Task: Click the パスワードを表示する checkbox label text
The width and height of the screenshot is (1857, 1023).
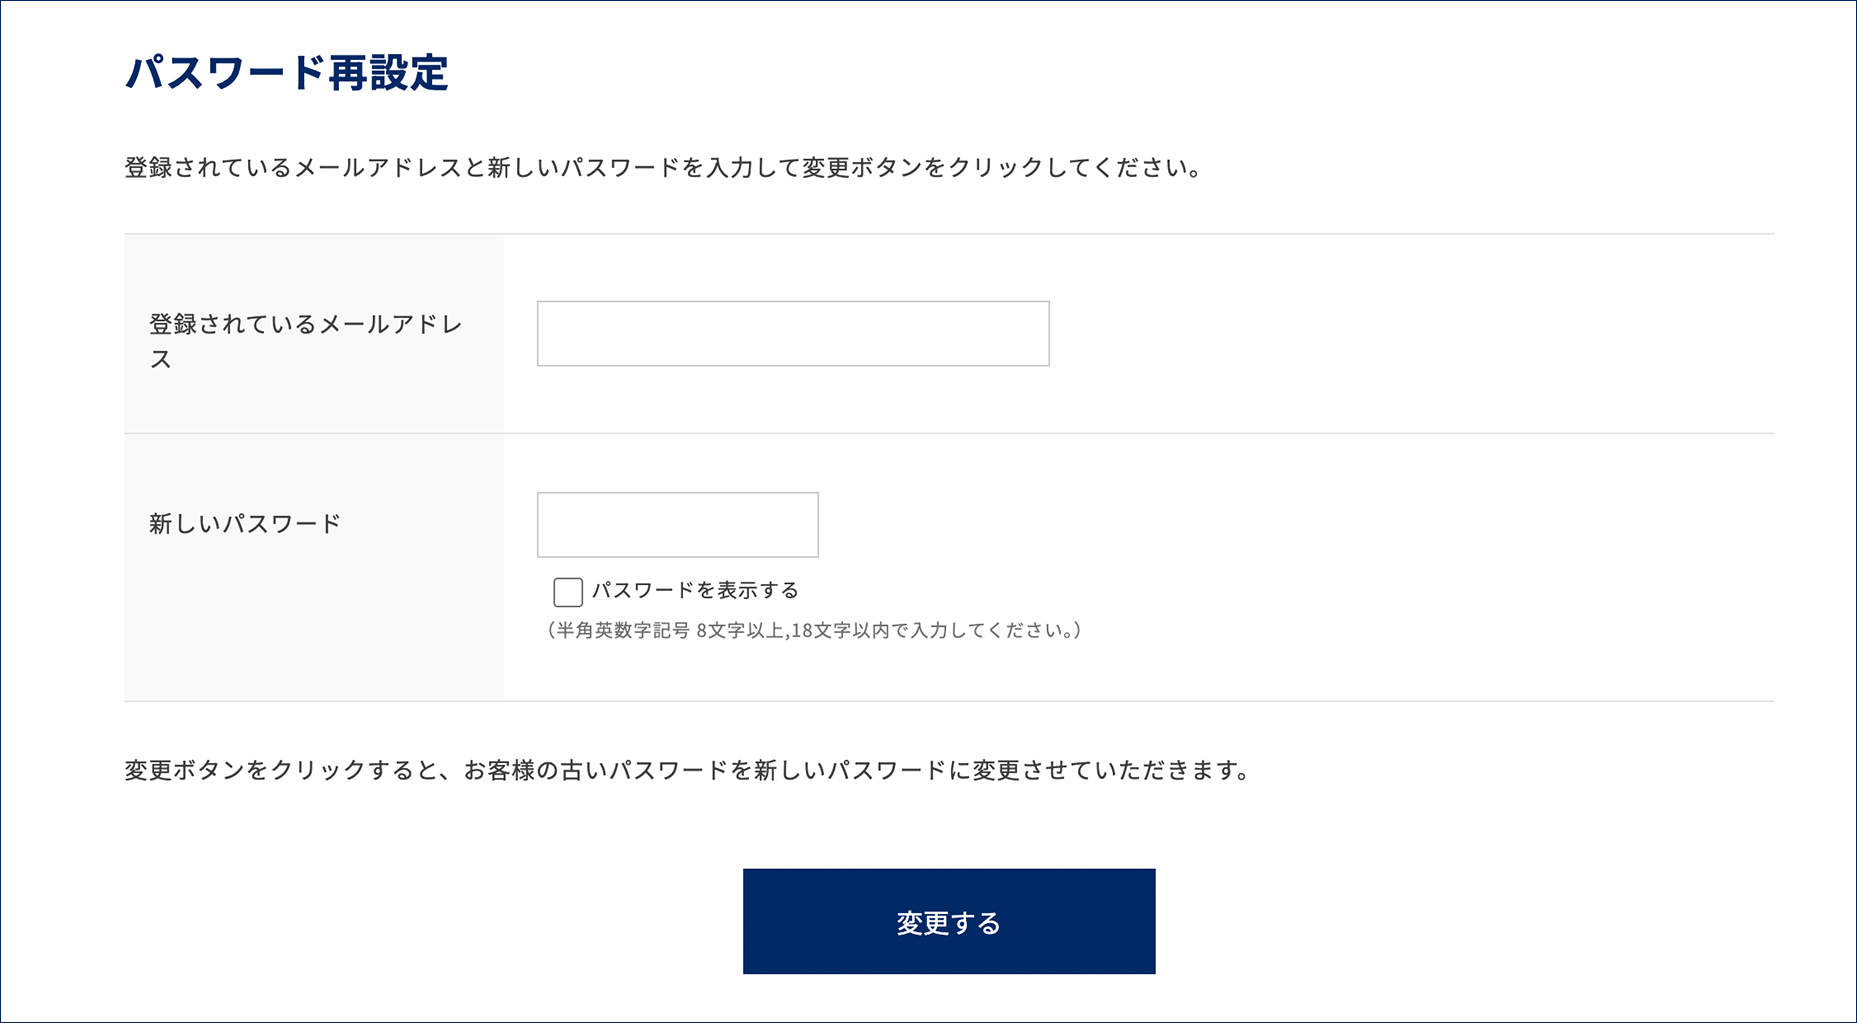Action: click(x=695, y=591)
